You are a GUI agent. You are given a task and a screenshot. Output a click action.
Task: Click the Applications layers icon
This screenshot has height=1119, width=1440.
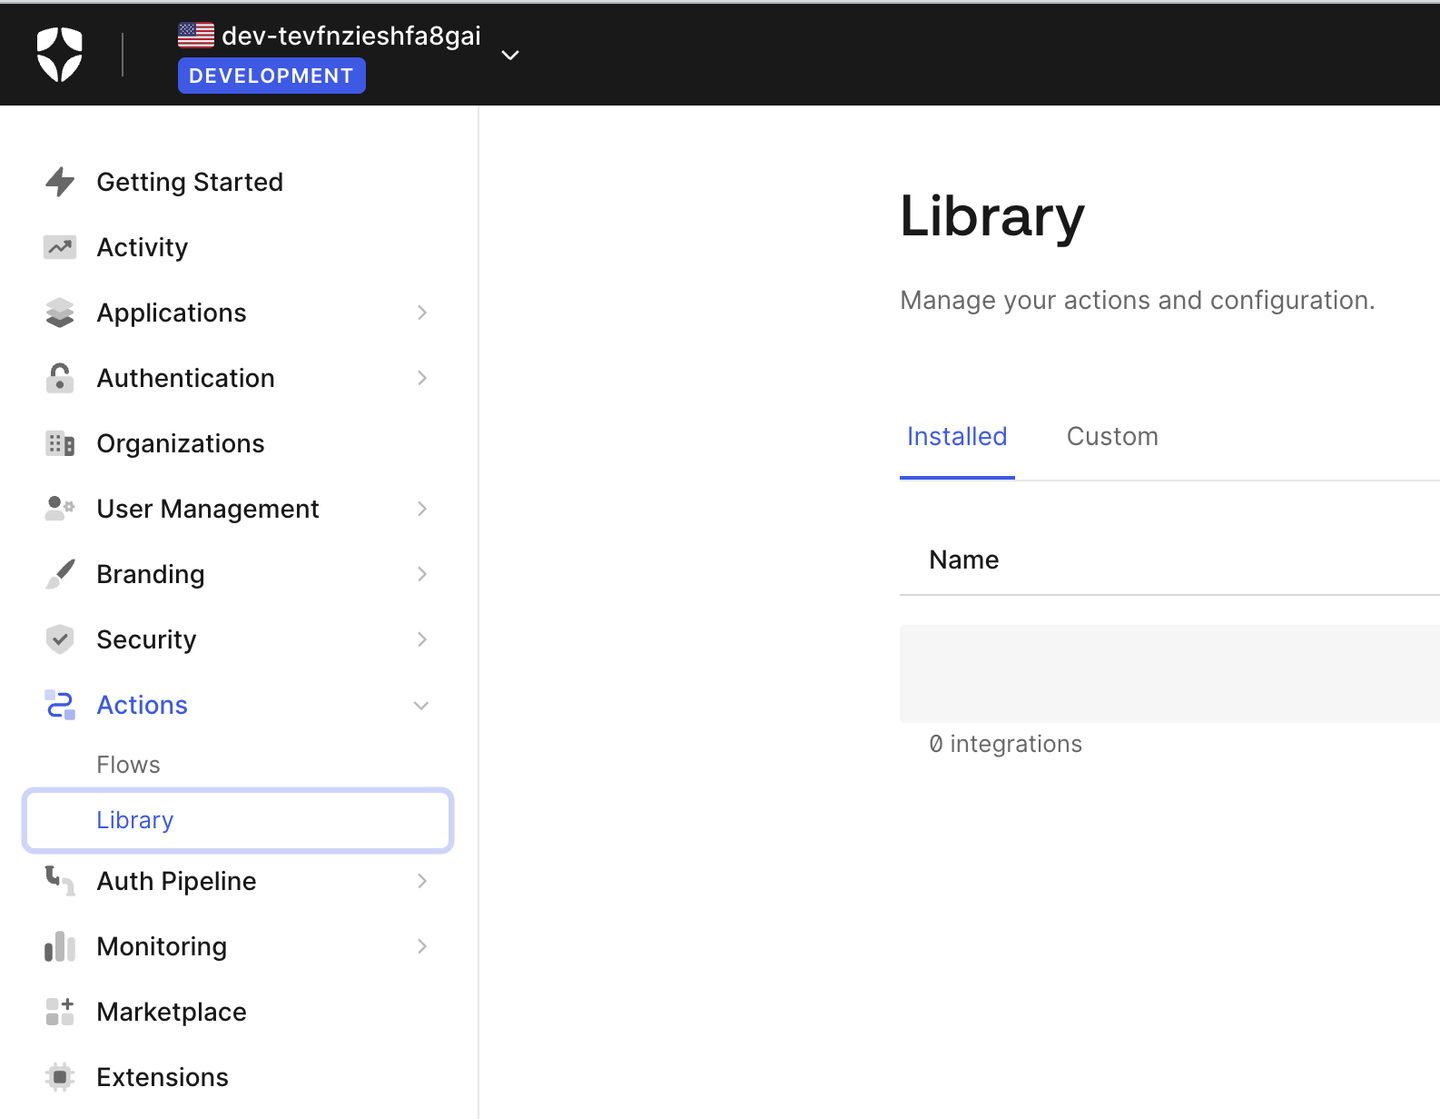[x=60, y=313]
